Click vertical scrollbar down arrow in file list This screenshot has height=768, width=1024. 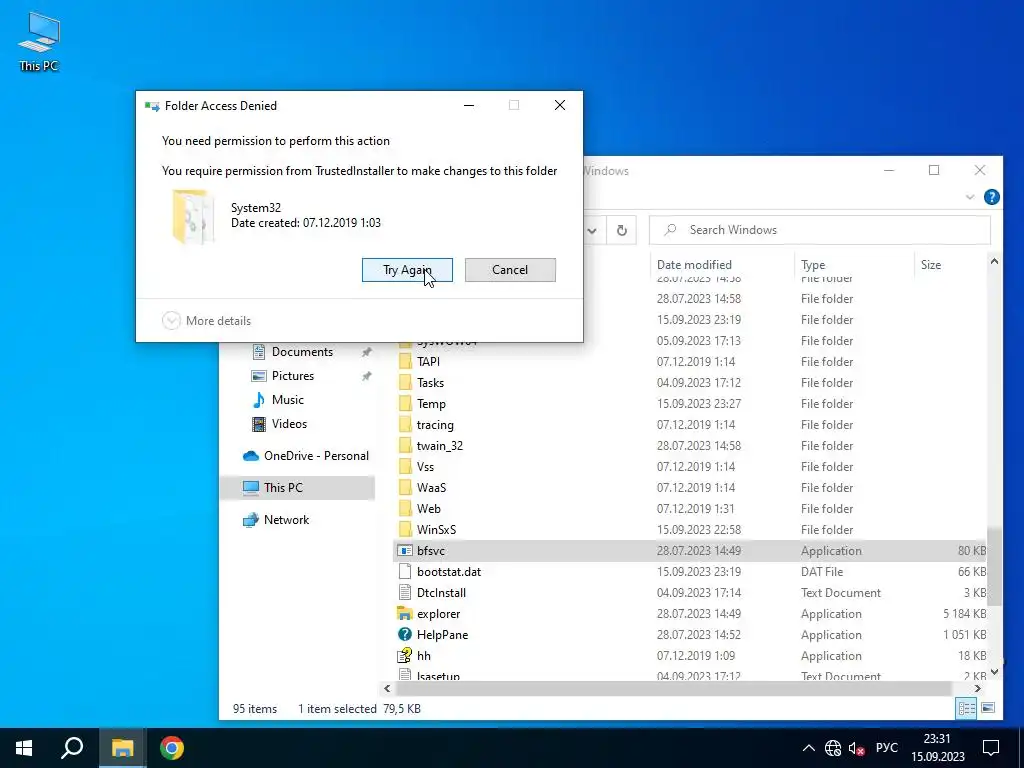(994, 672)
